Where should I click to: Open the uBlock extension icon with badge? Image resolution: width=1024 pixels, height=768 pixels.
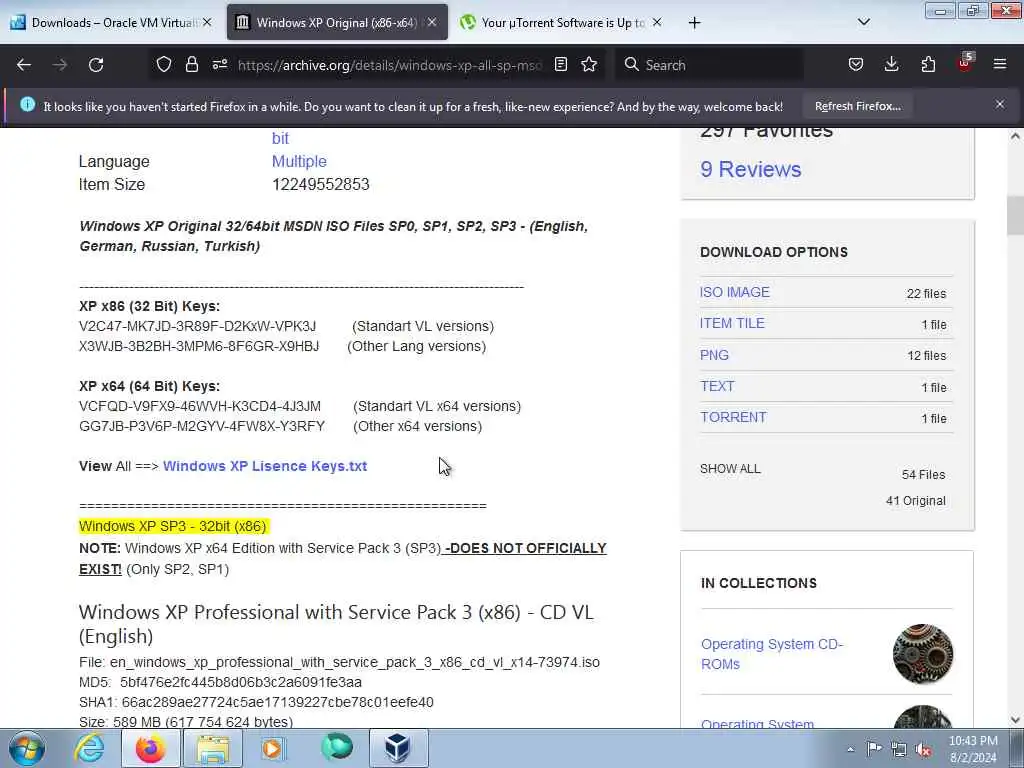point(965,63)
